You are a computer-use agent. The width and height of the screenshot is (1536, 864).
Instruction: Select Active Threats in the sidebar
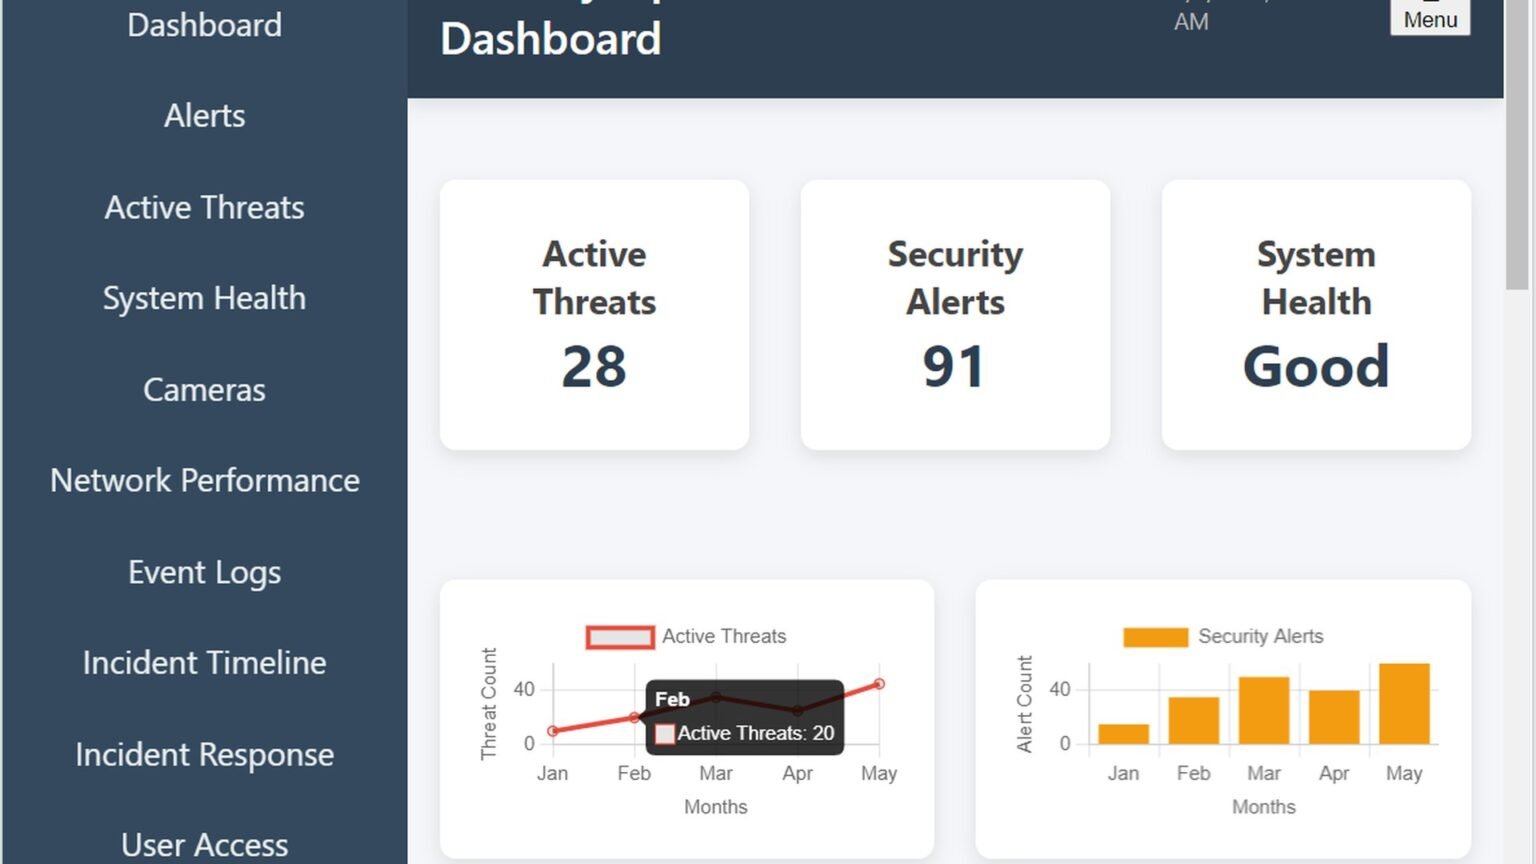click(204, 207)
